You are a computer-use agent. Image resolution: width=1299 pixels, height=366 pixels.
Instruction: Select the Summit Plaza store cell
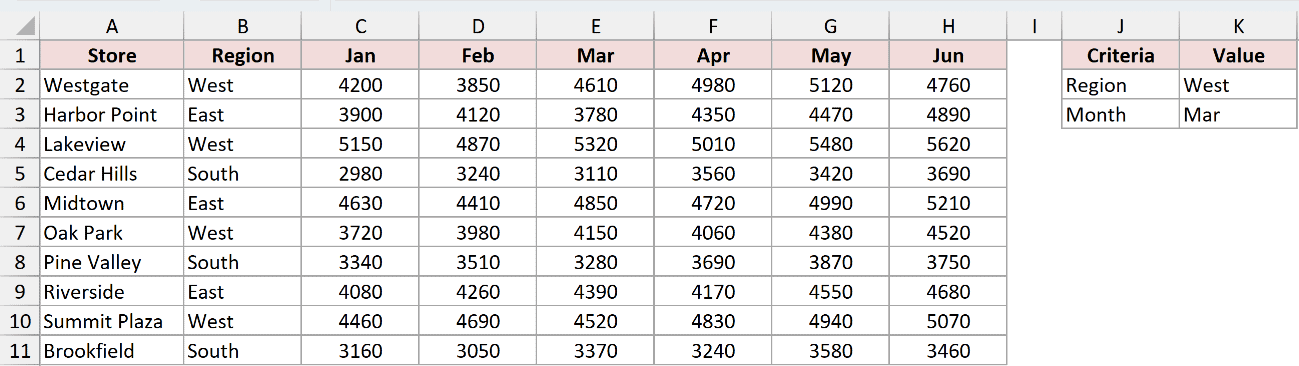tap(112, 321)
